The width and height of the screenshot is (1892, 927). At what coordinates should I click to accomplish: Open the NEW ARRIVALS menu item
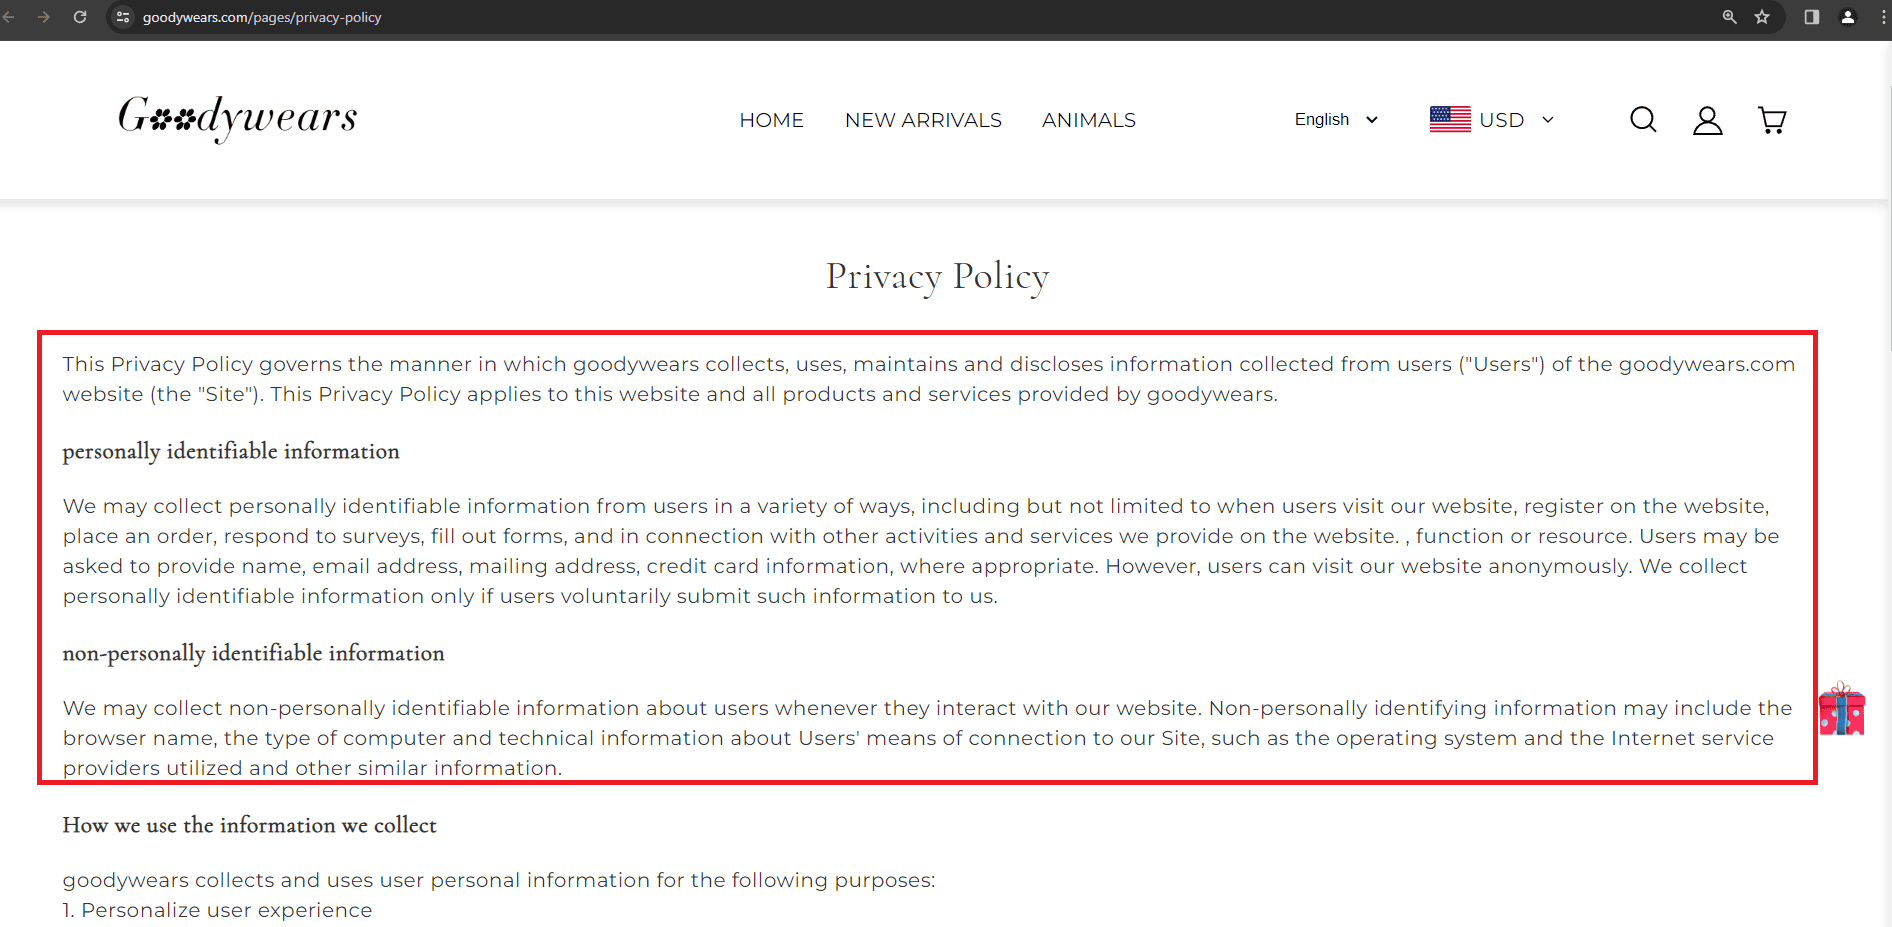coord(923,120)
